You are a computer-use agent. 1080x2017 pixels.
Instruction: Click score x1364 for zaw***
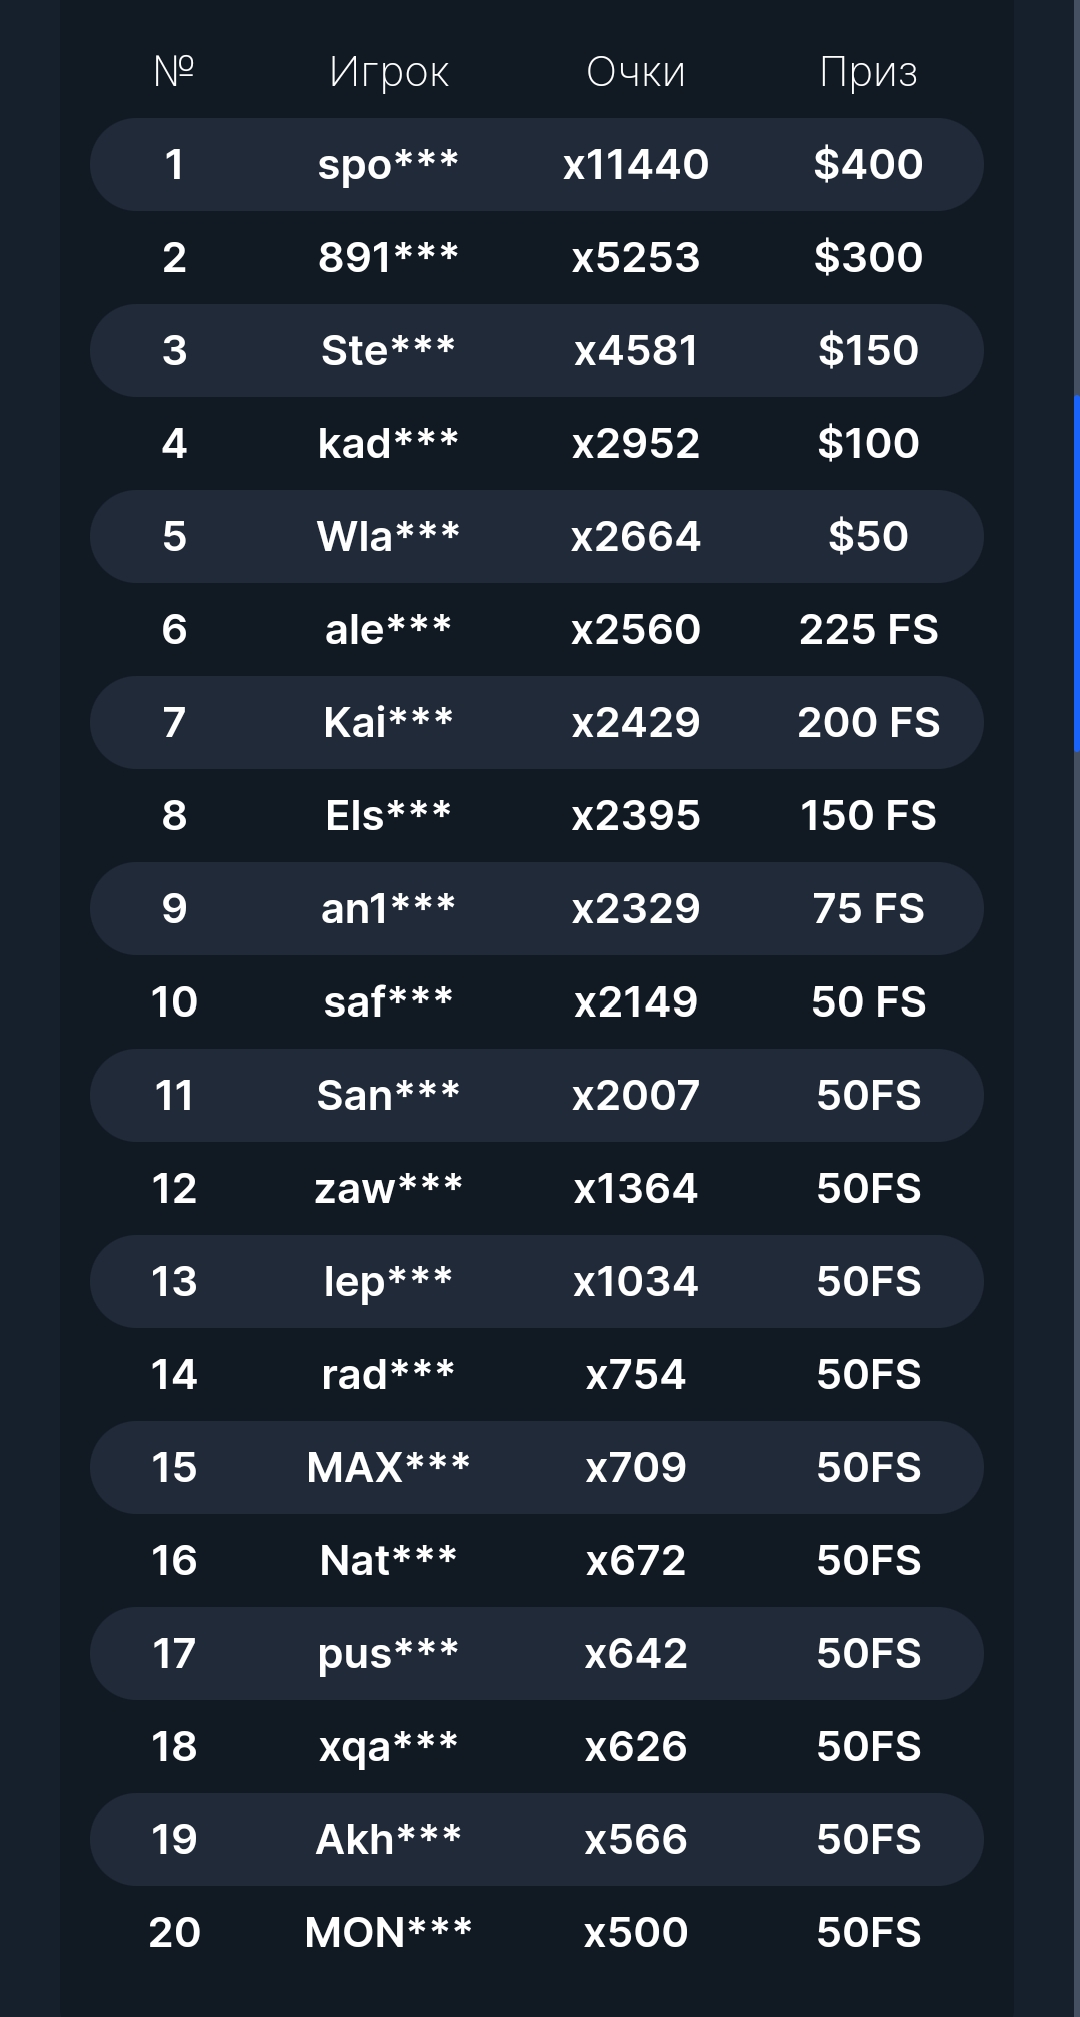pyautogui.click(x=636, y=1189)
